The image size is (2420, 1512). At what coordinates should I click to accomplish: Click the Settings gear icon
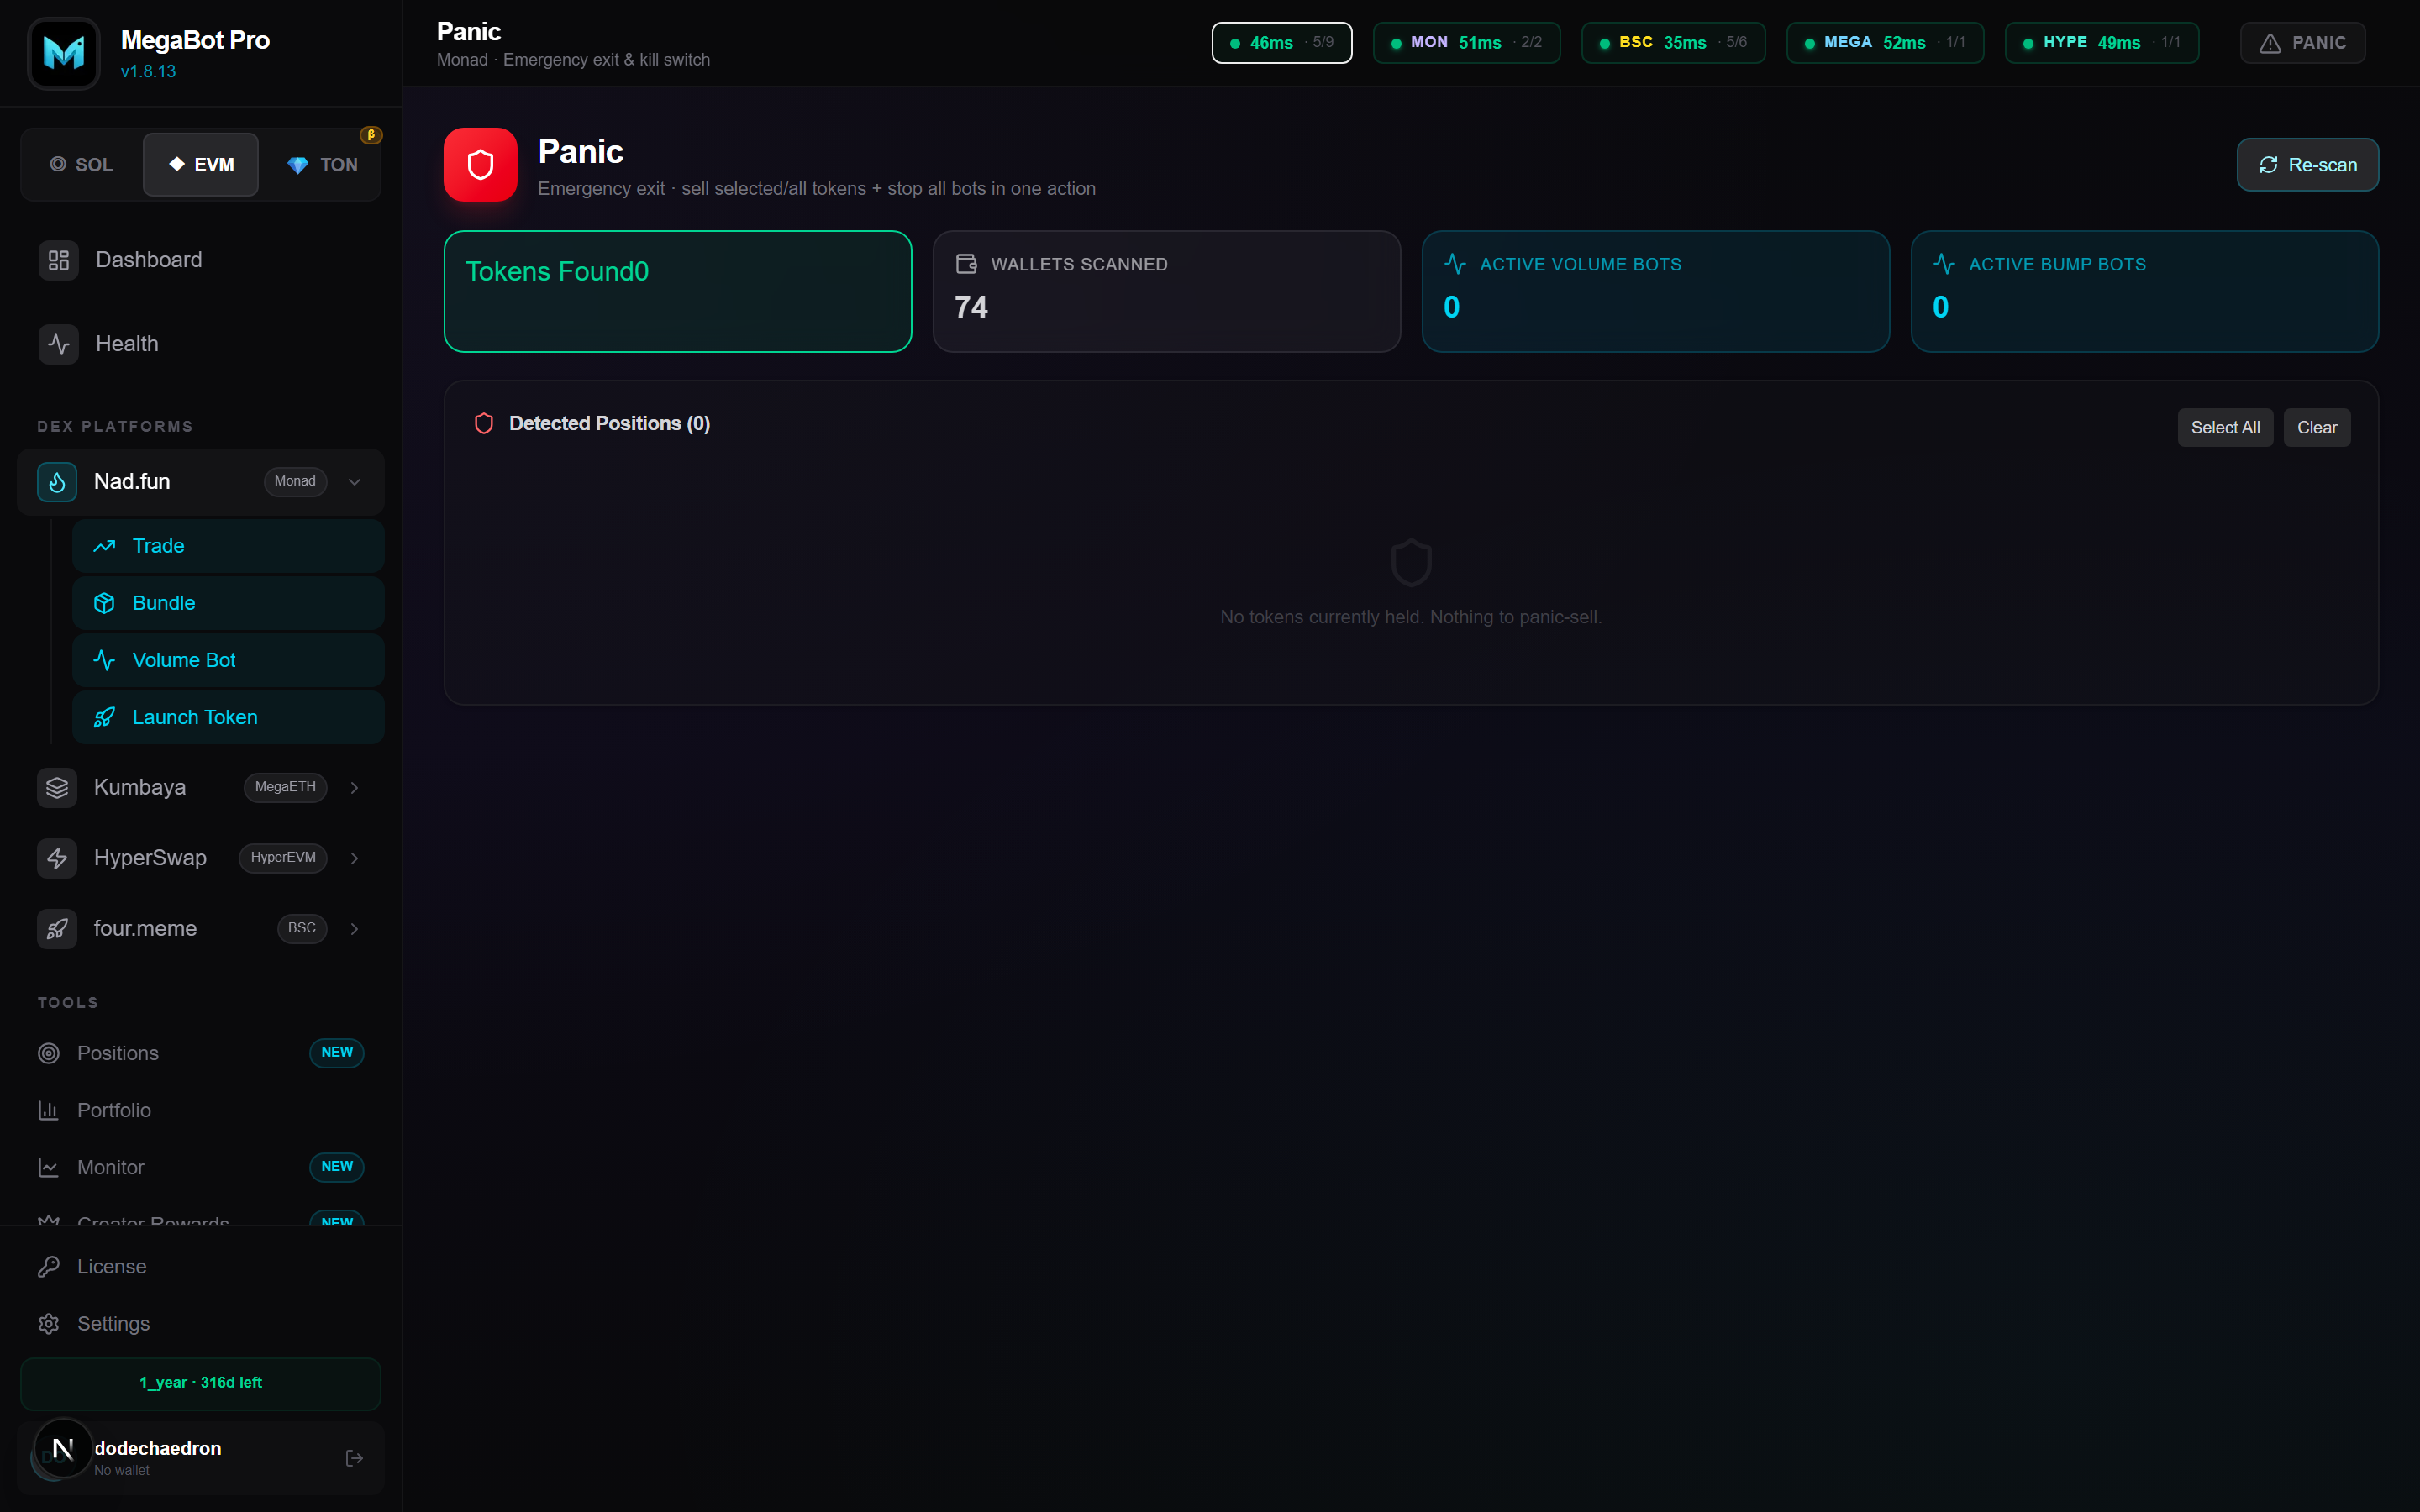pyautogui.click(x=48, y=1324)
